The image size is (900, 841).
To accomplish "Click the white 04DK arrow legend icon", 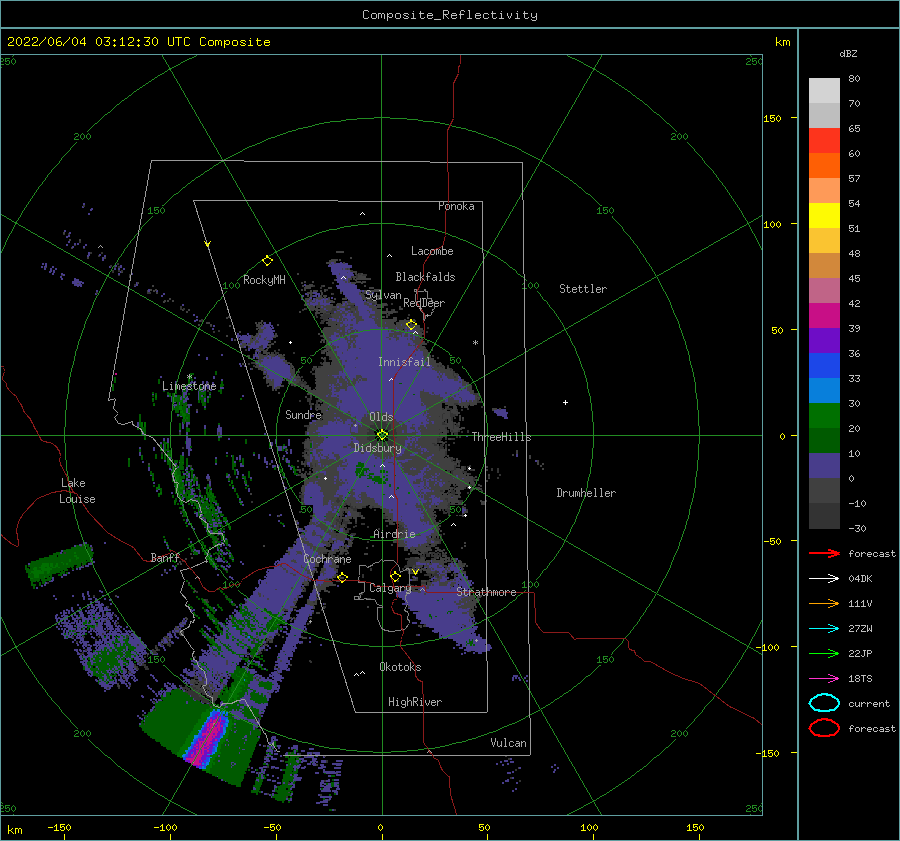I will (824, 578).
